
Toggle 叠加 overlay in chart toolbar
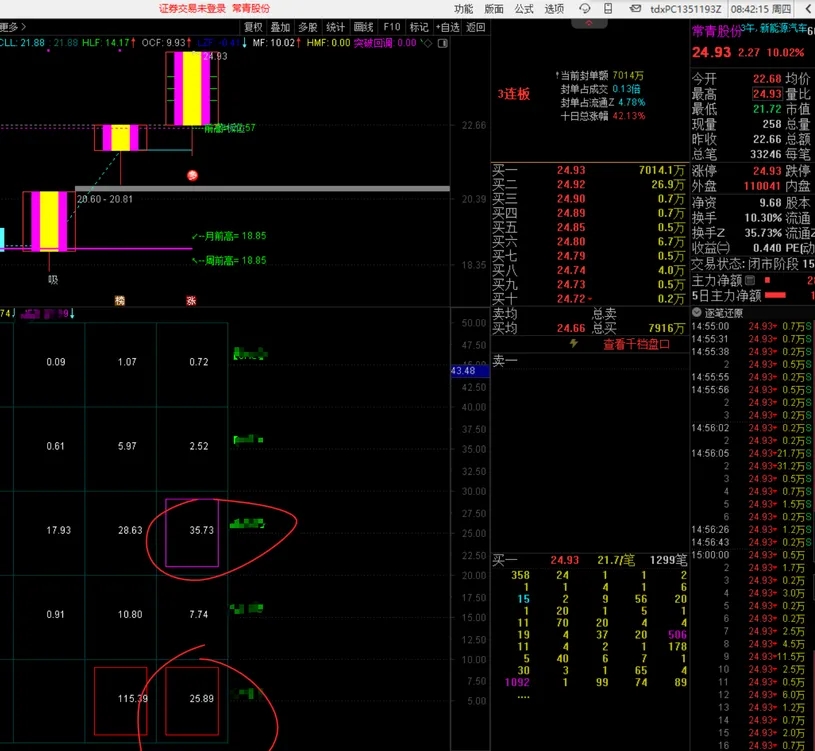[x=280, y=27]
